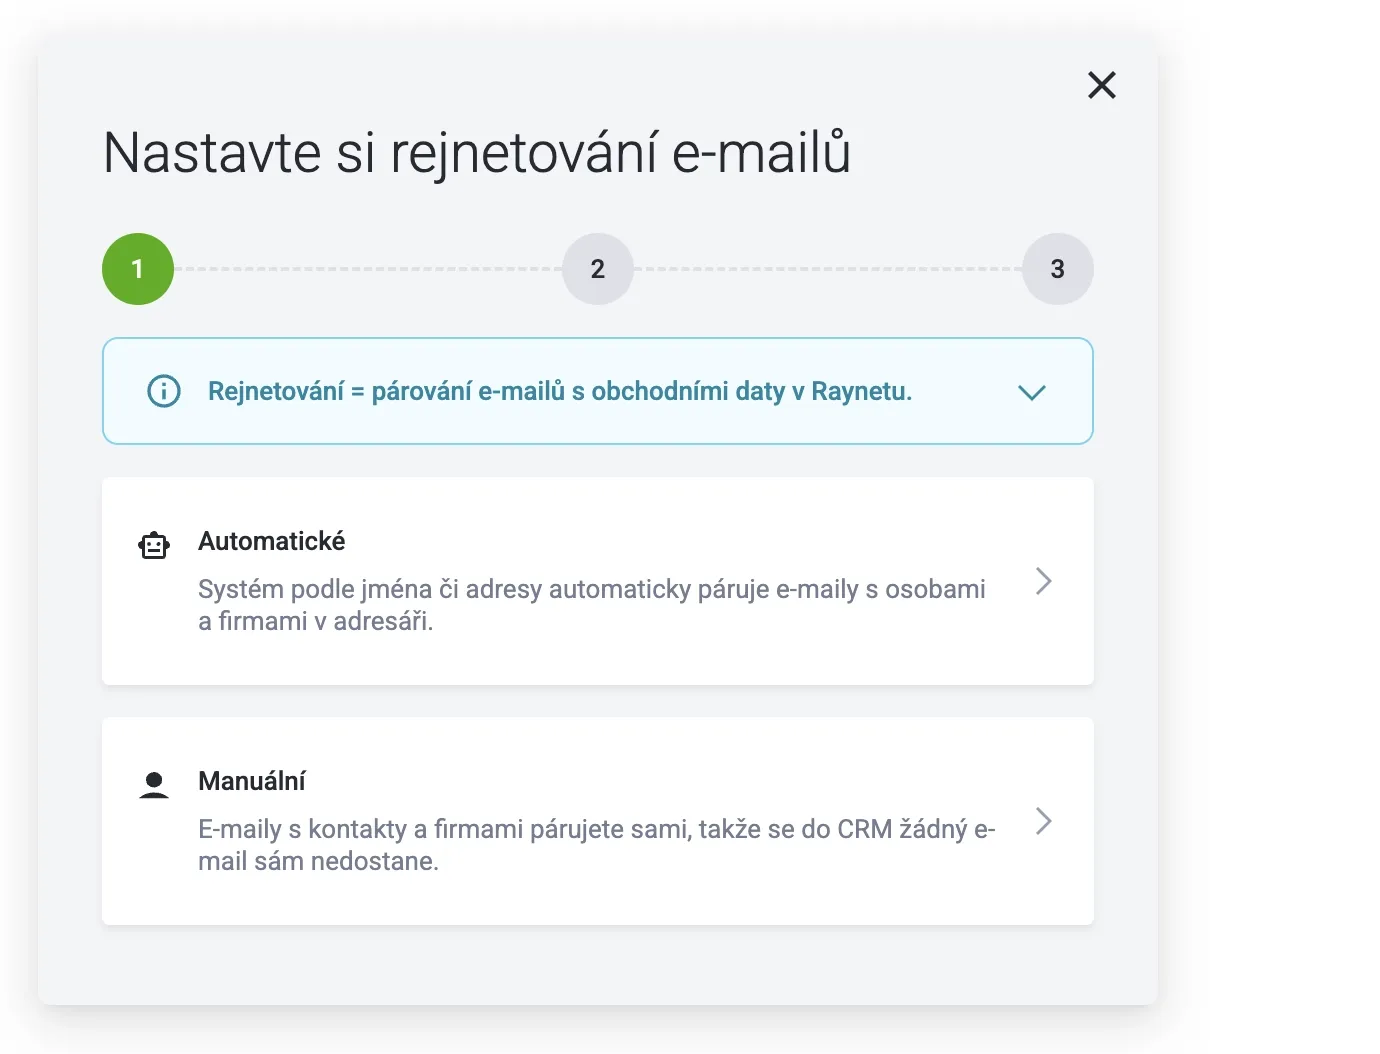Select Manuální description about pairing e-mails yourself

pyautogui.click(x=596, y=845)
